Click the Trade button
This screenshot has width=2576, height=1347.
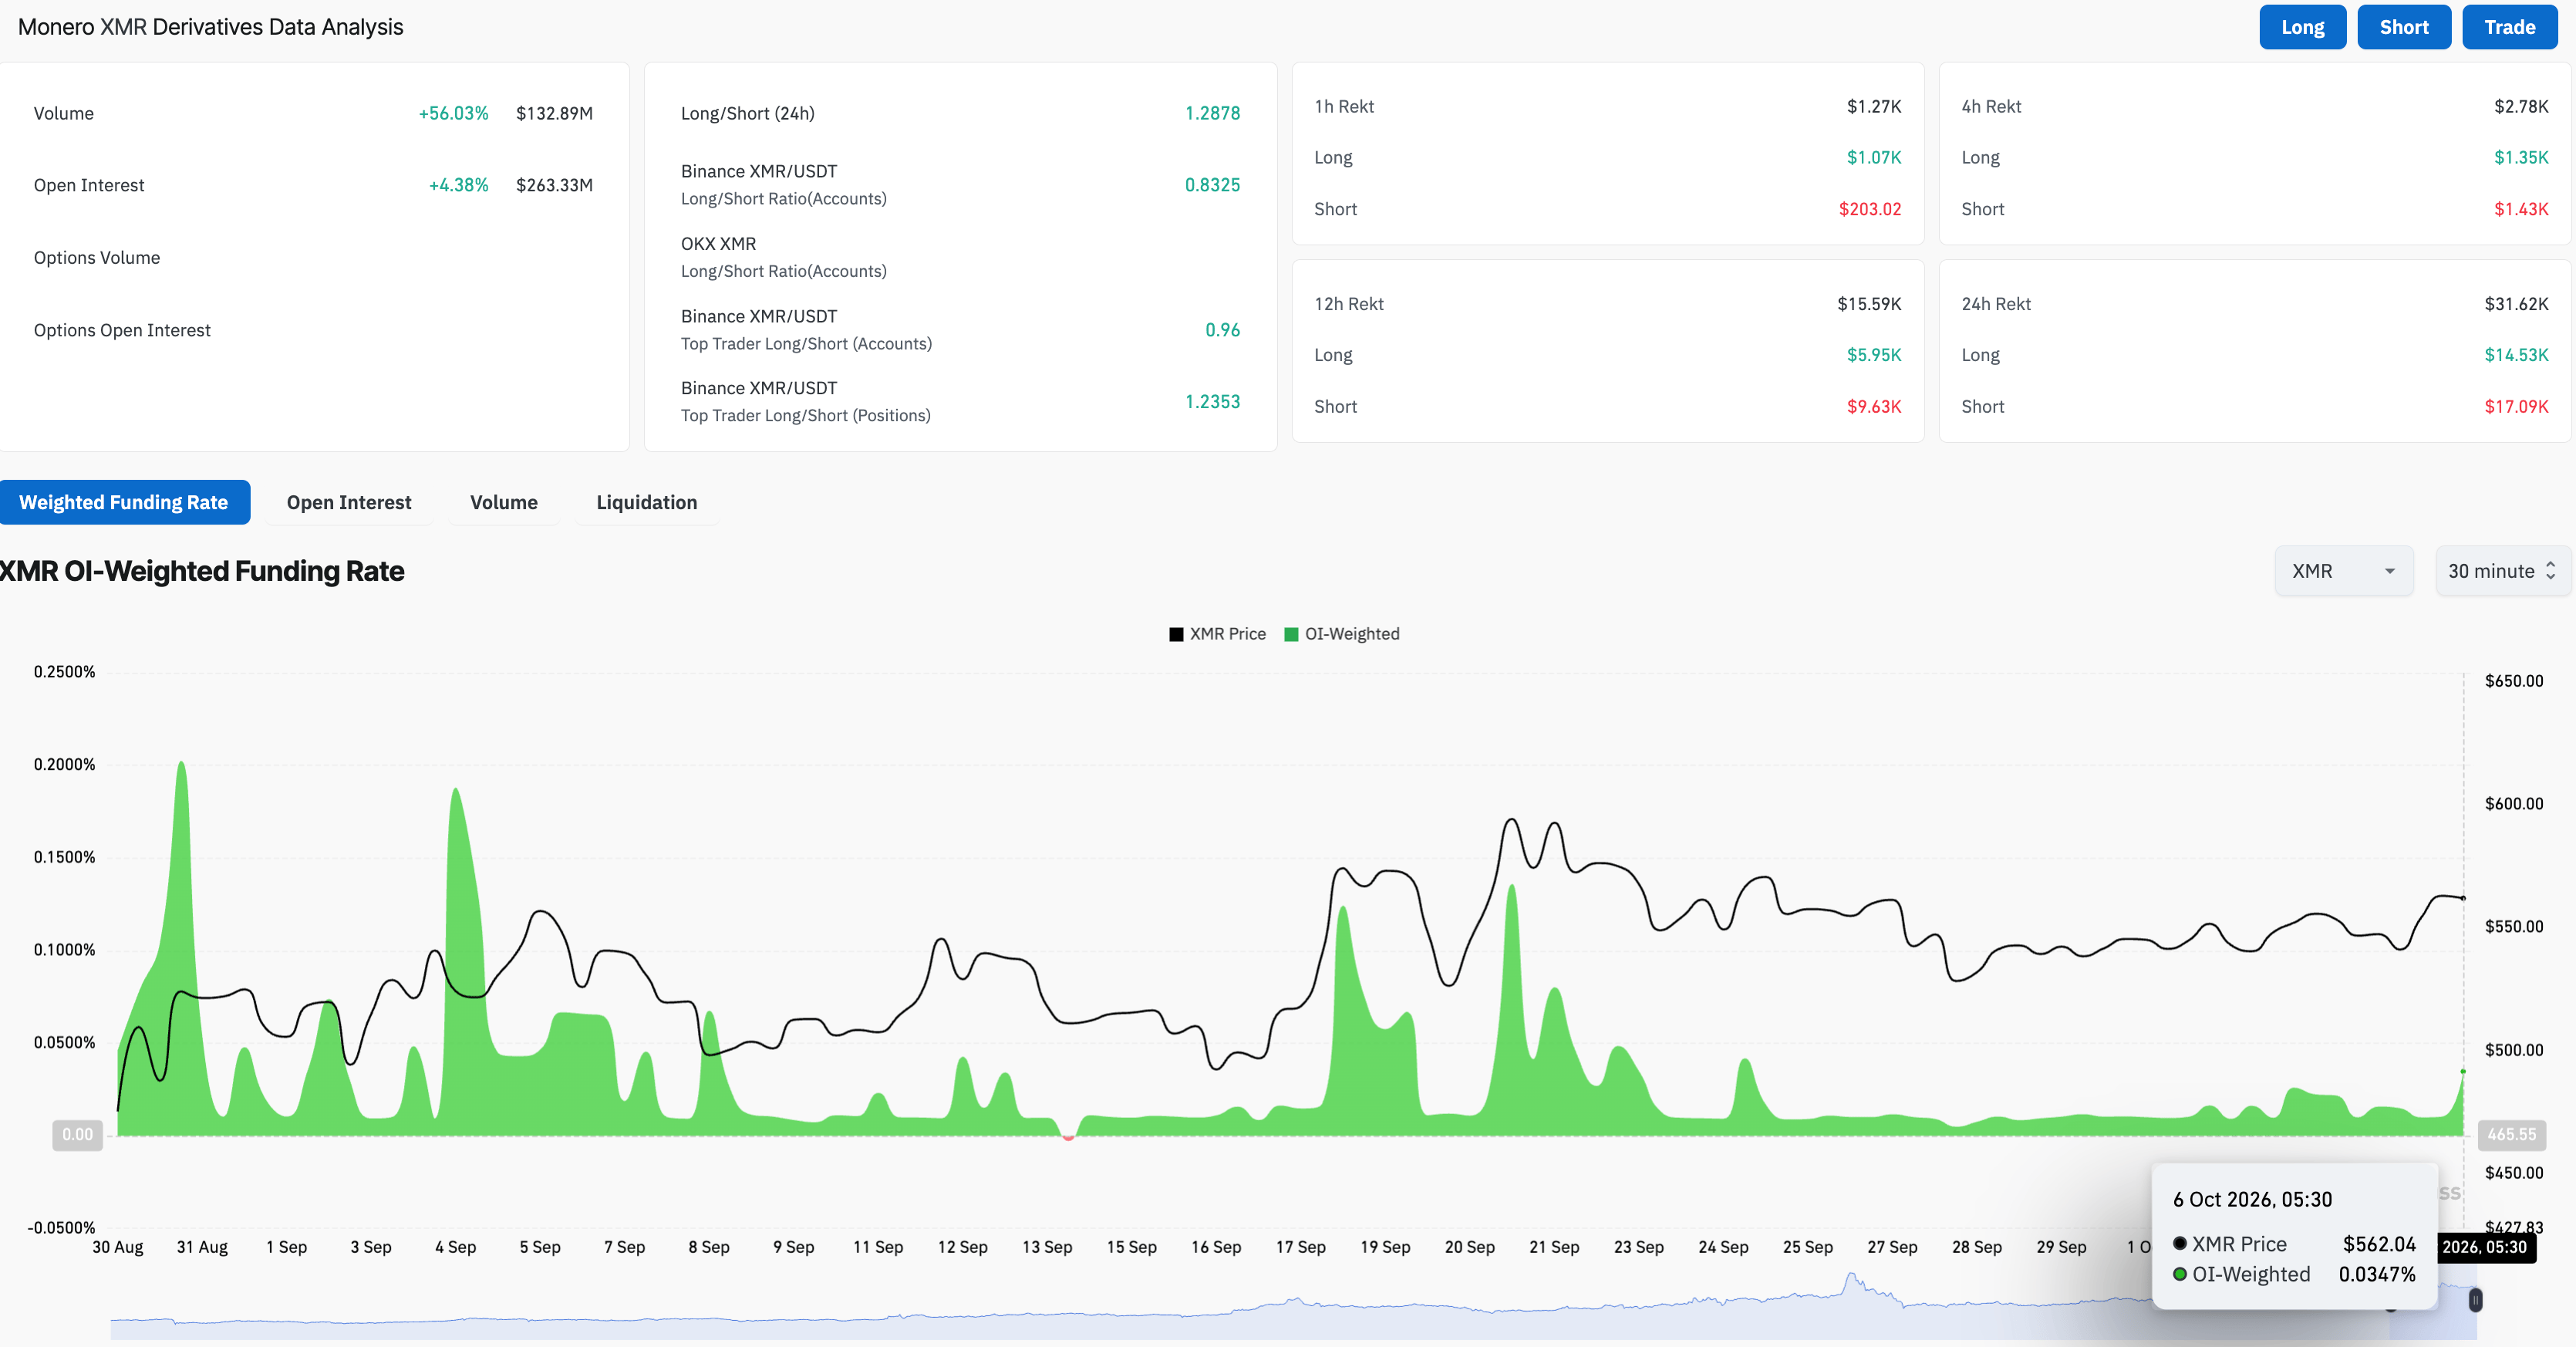(x=2509, y=27)
